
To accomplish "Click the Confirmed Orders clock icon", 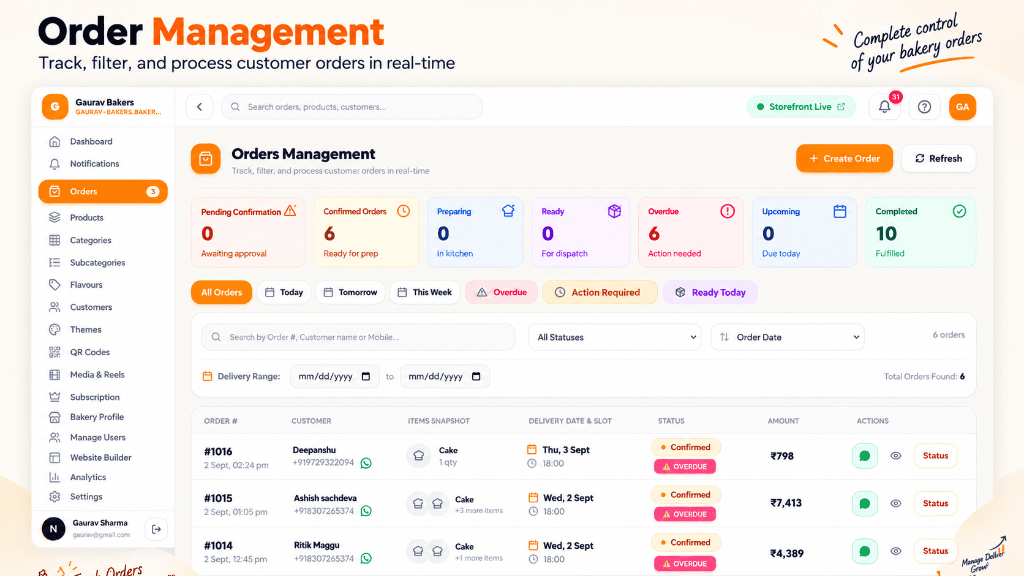I will point(404,211).
